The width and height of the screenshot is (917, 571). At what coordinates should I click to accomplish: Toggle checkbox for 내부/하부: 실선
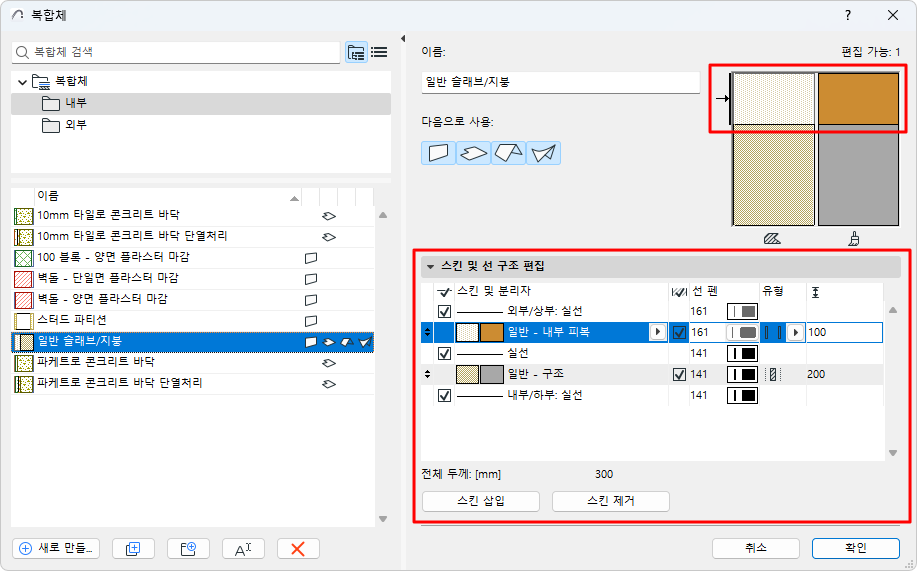pos(444,395)
